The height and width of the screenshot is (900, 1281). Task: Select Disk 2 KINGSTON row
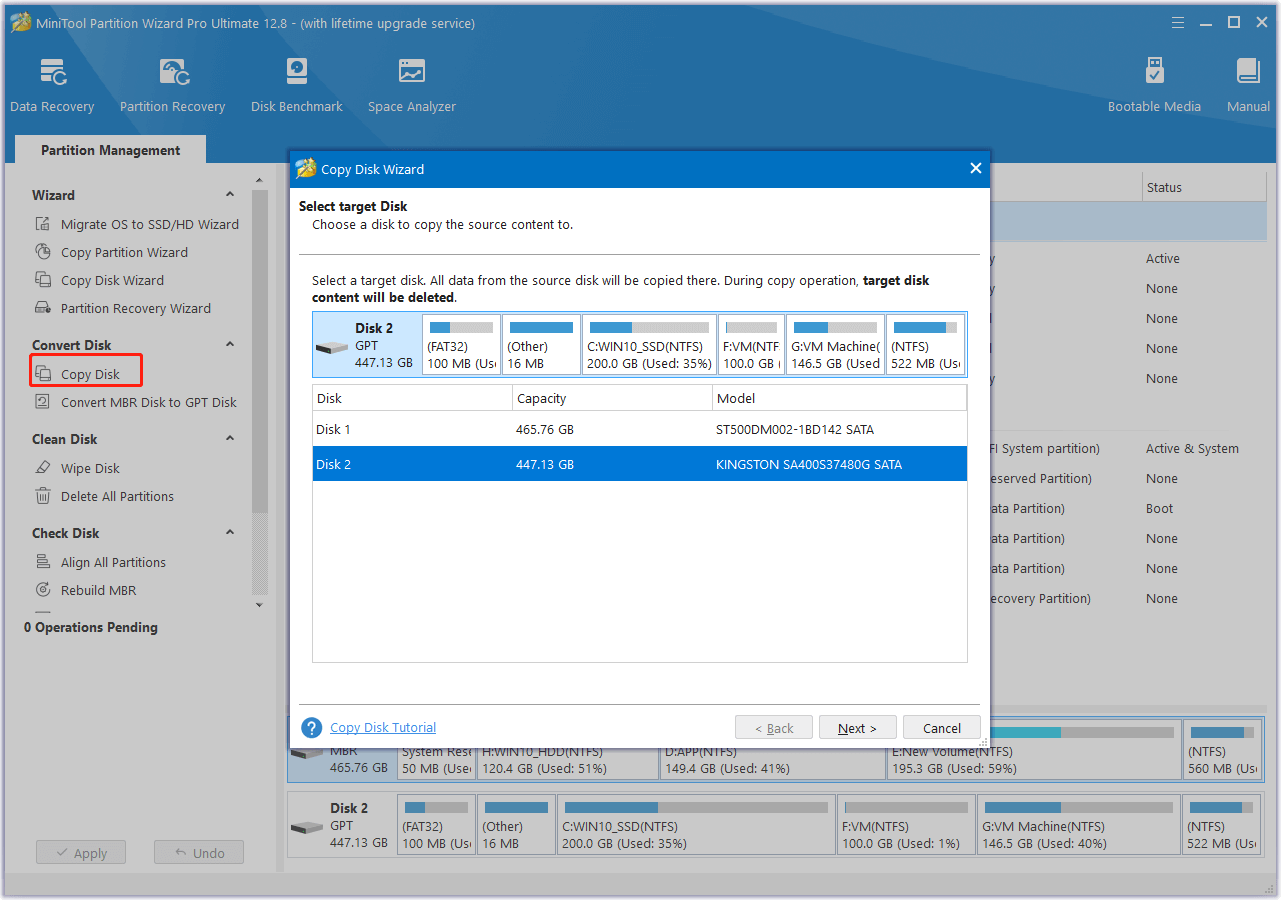point(640,464)
